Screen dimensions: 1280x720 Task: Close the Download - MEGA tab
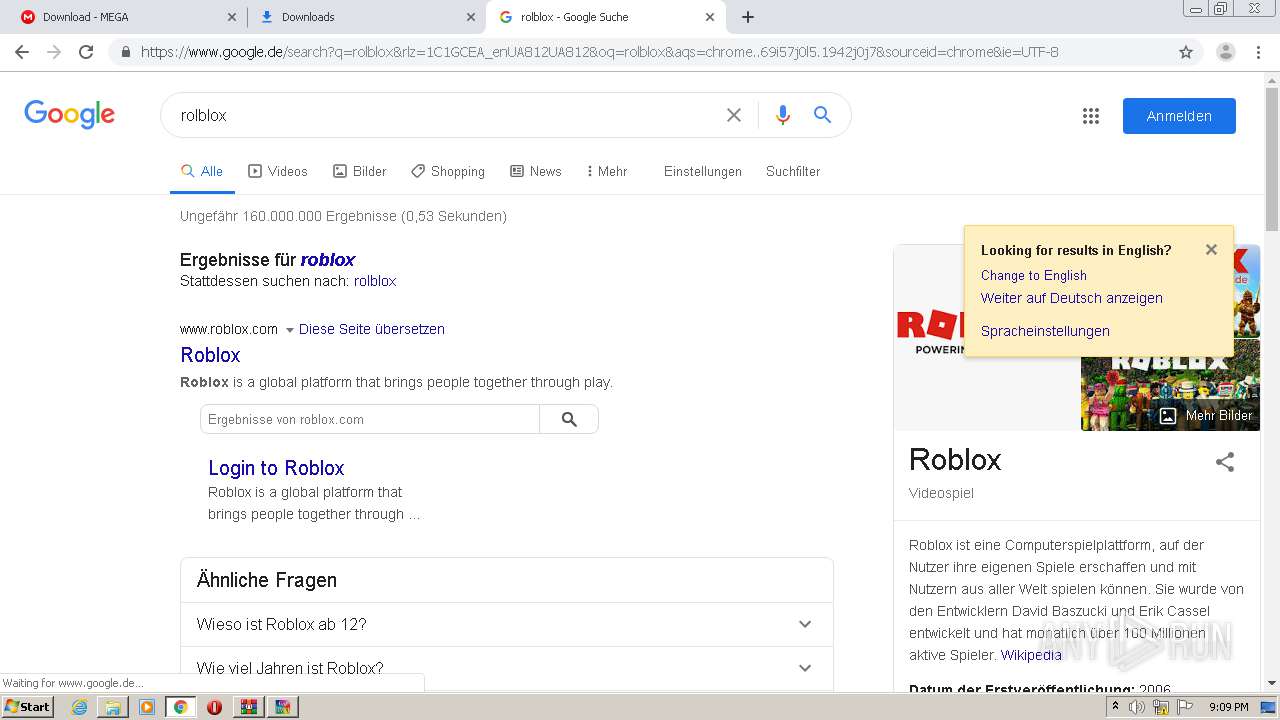point(232,17)
